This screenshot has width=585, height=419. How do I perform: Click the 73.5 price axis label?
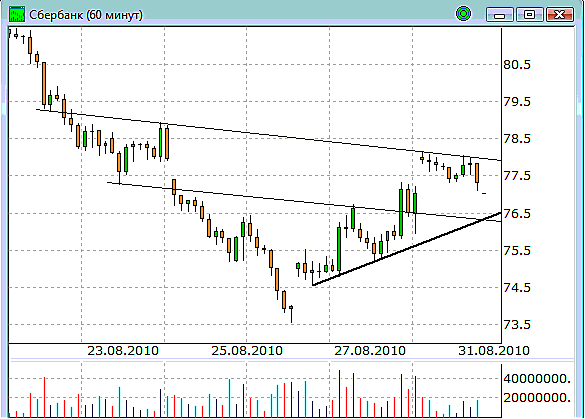click(x=517, y=325)
